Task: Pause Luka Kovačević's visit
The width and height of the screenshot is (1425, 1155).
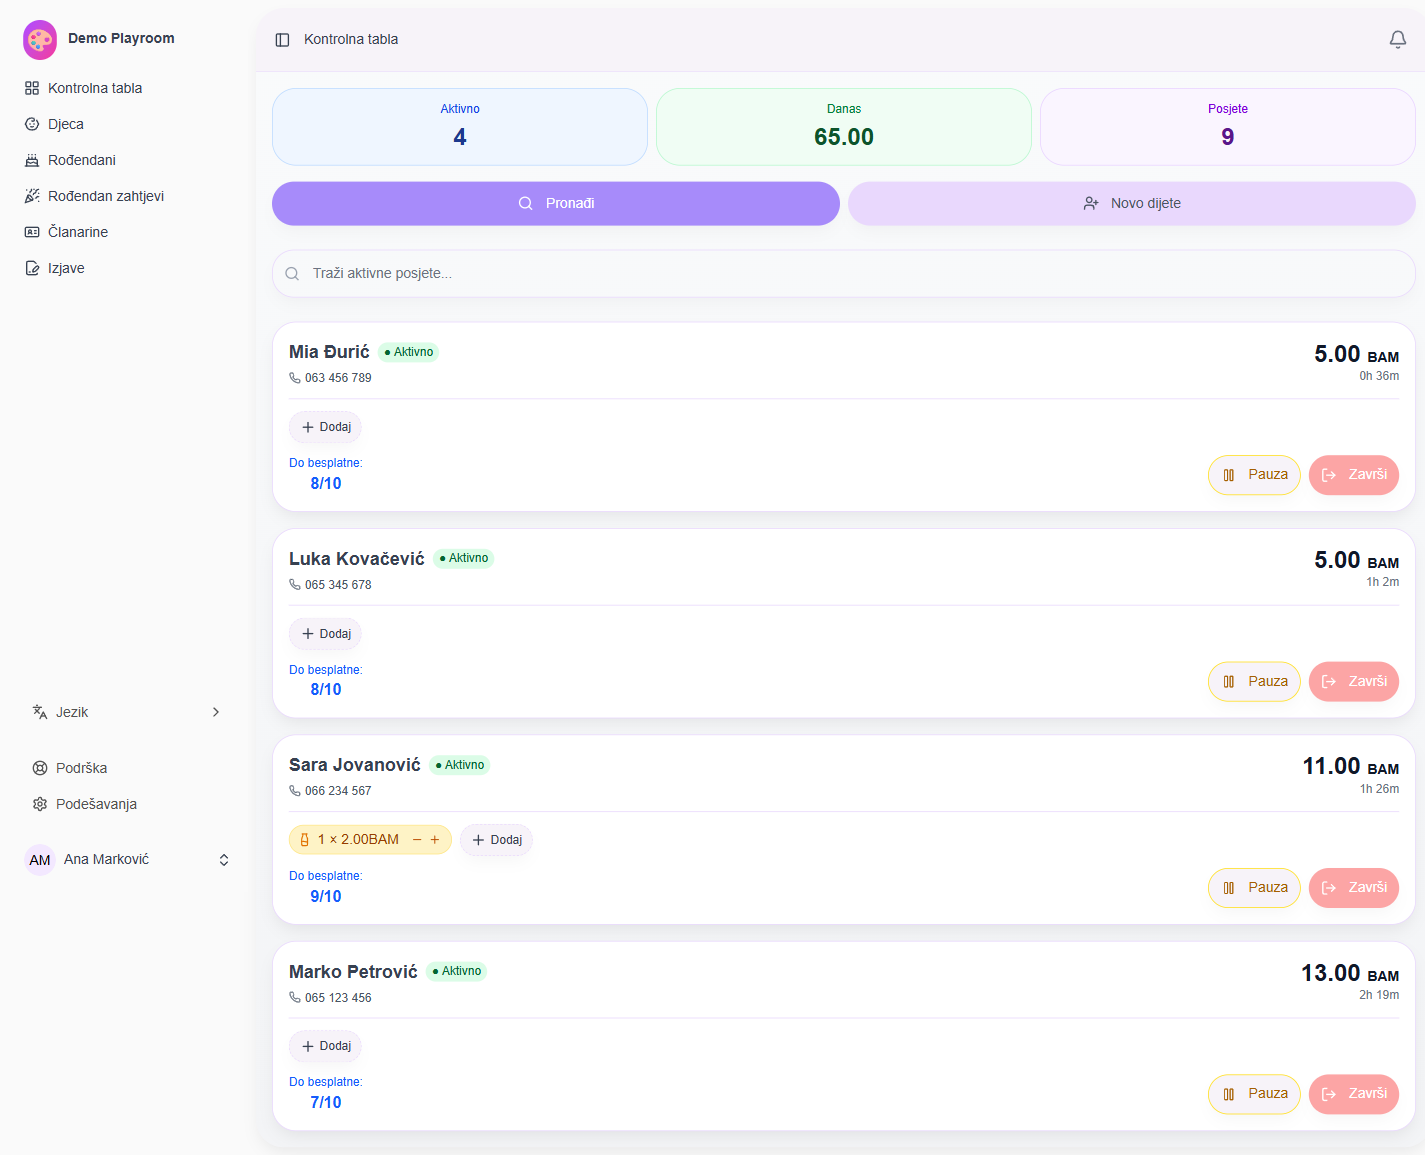Action: [x=1254, y=682]
